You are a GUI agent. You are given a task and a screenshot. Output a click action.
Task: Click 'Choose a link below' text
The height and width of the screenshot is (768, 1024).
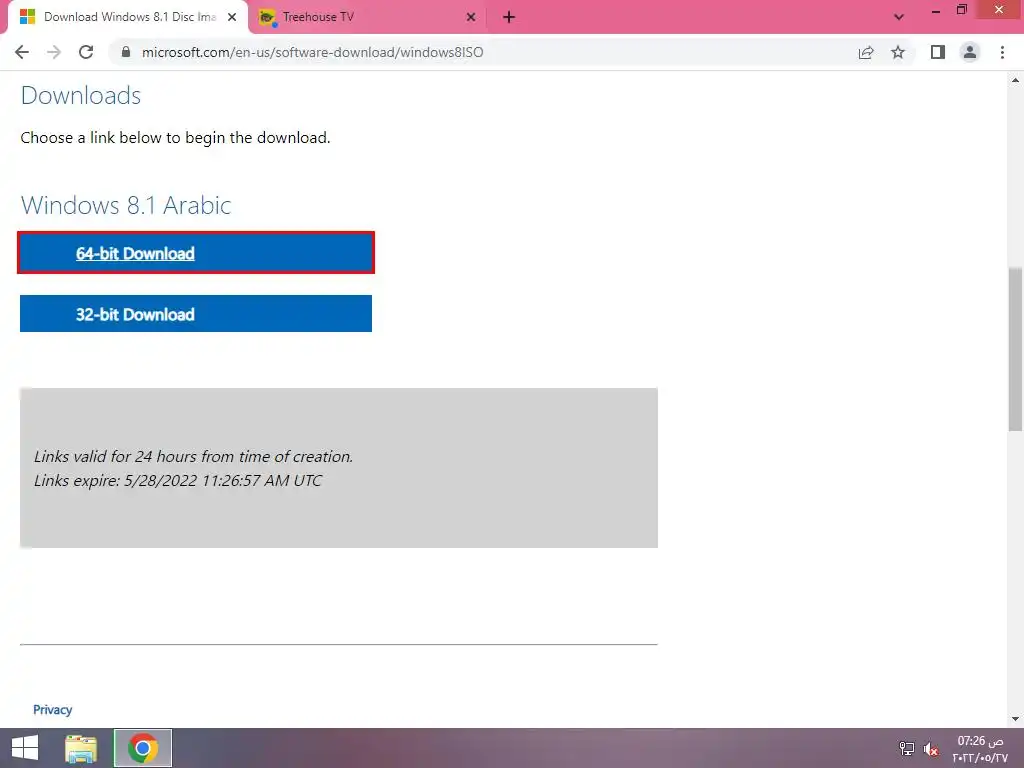(x=175, y=138)
